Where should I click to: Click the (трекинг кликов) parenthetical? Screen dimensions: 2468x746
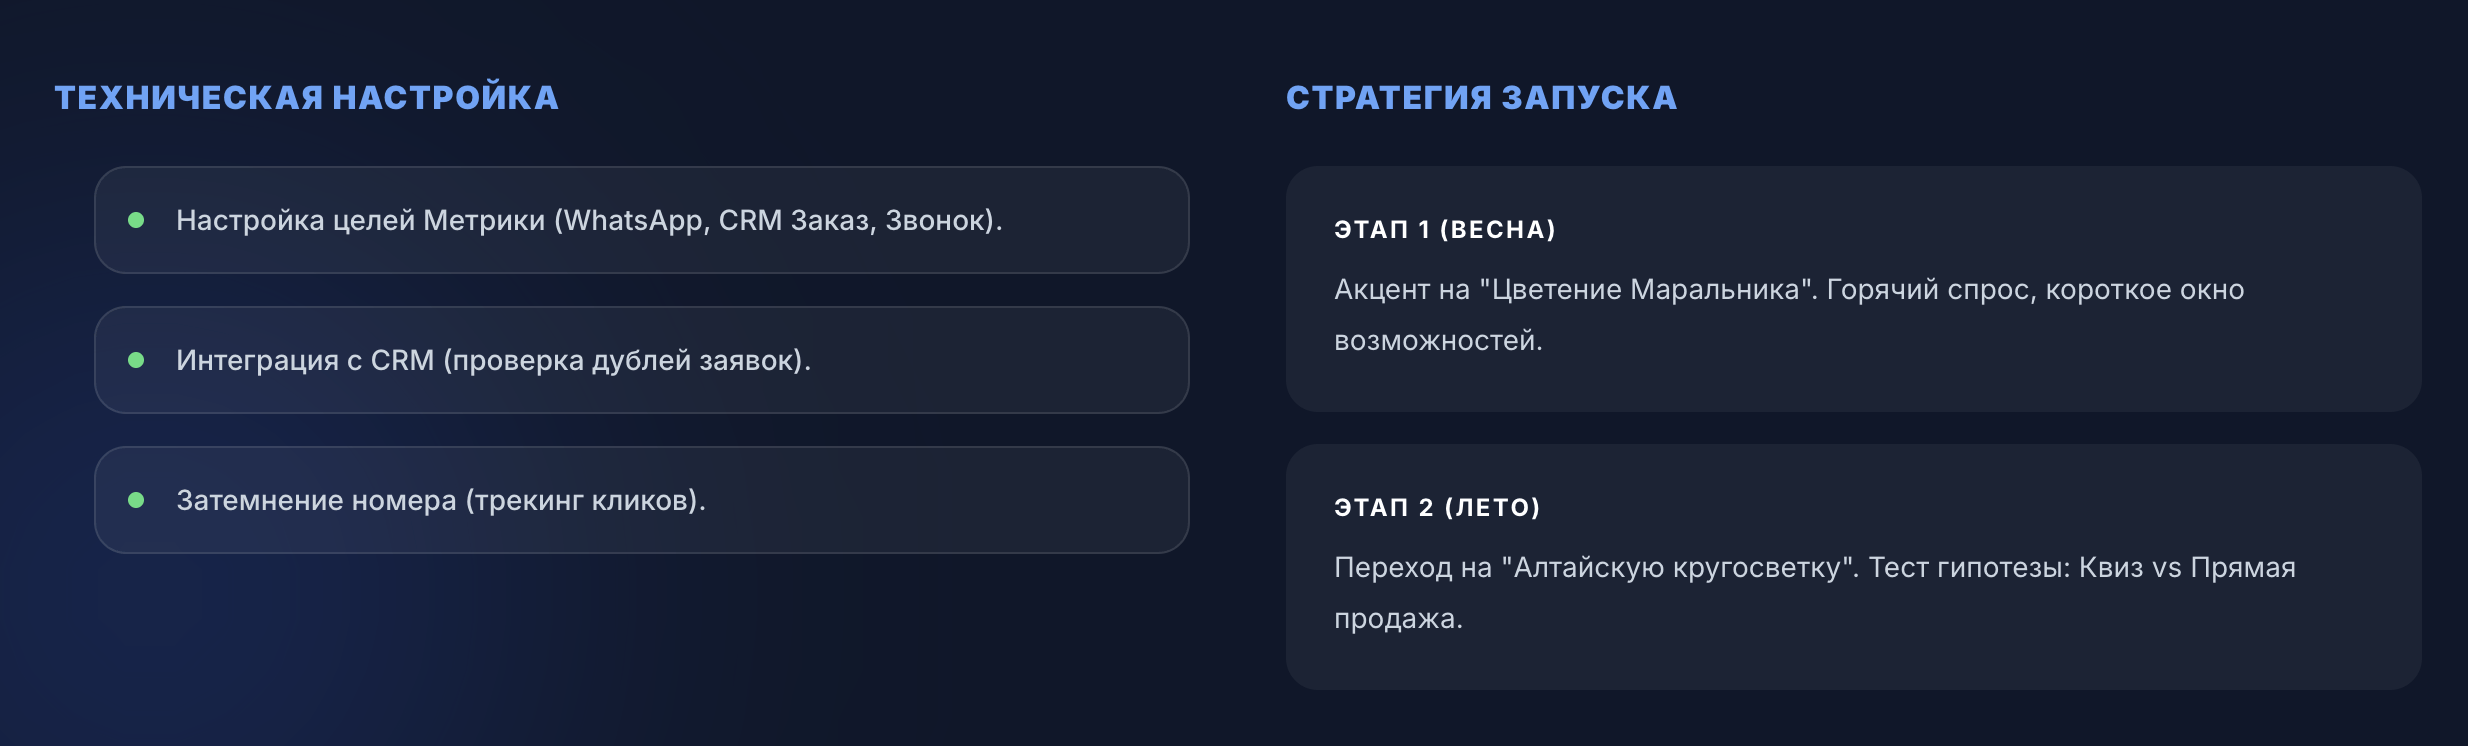click(586, 500)
